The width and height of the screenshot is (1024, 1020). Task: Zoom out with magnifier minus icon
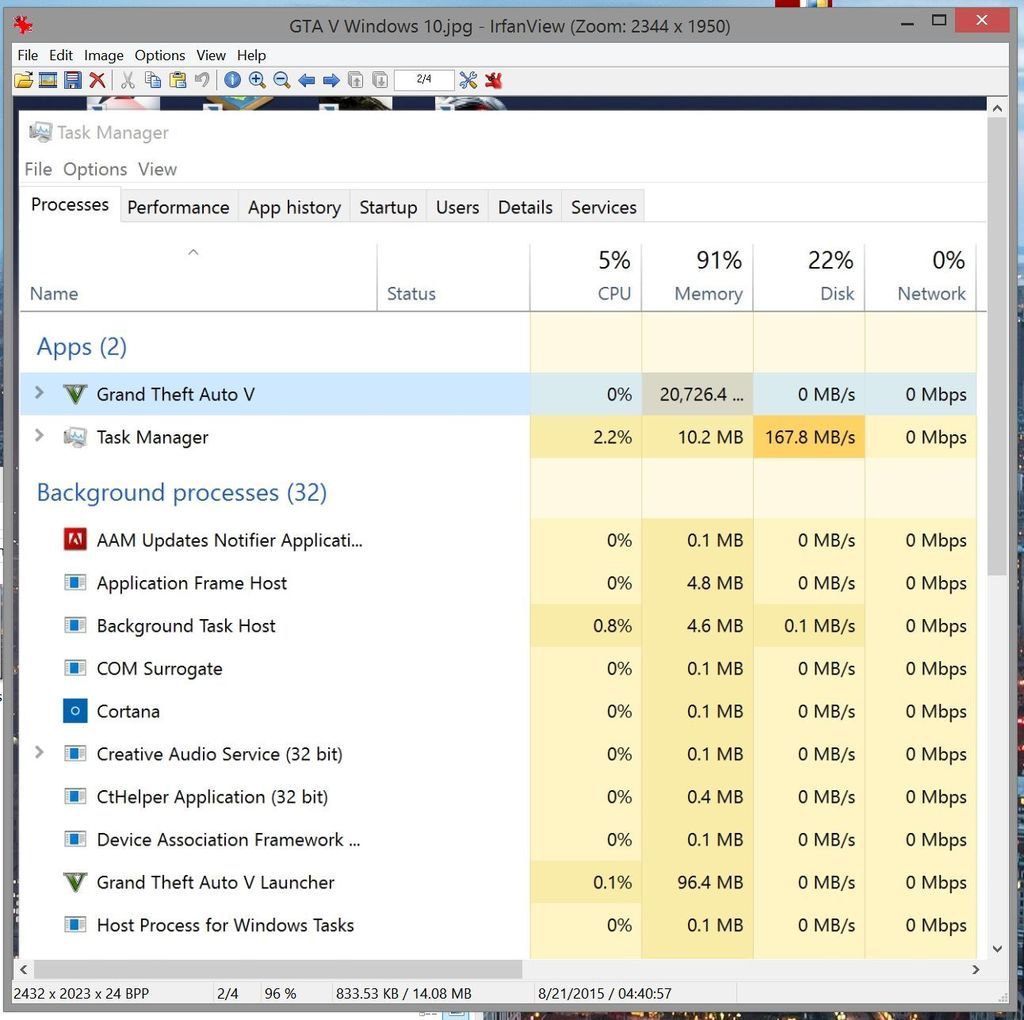[x=281, y=80]
